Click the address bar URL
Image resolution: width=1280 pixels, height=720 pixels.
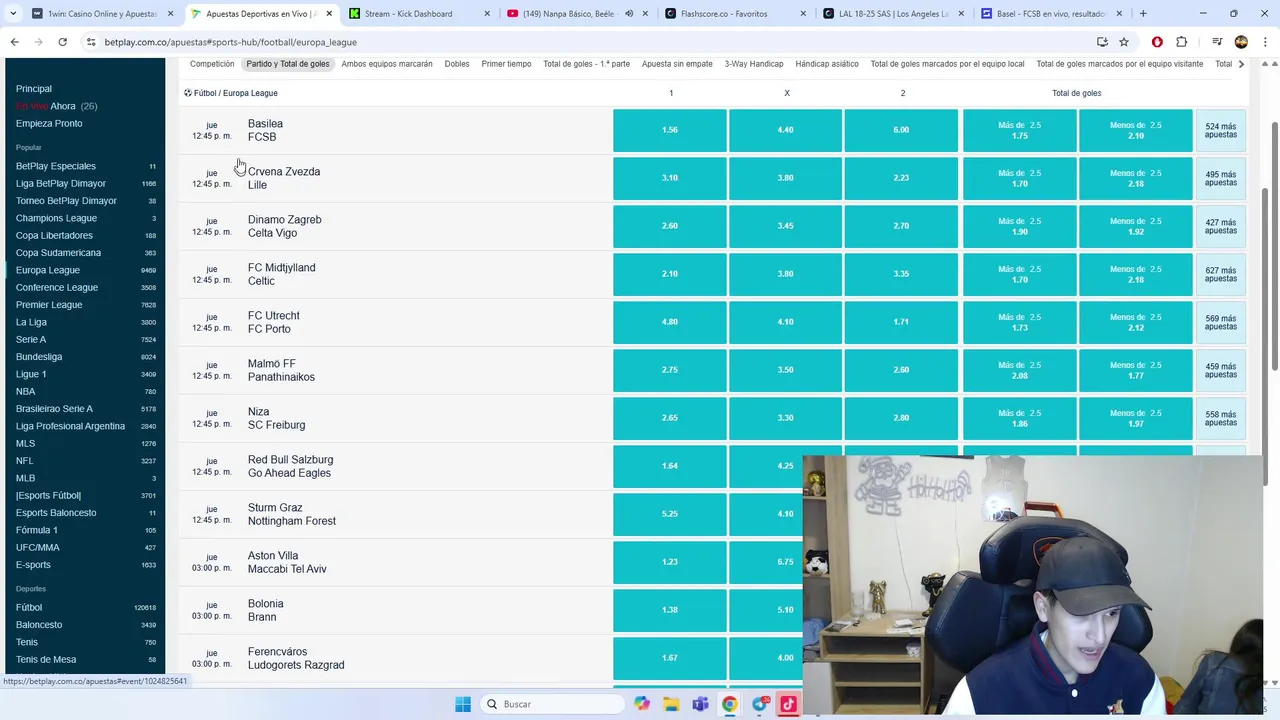[230, 42]
